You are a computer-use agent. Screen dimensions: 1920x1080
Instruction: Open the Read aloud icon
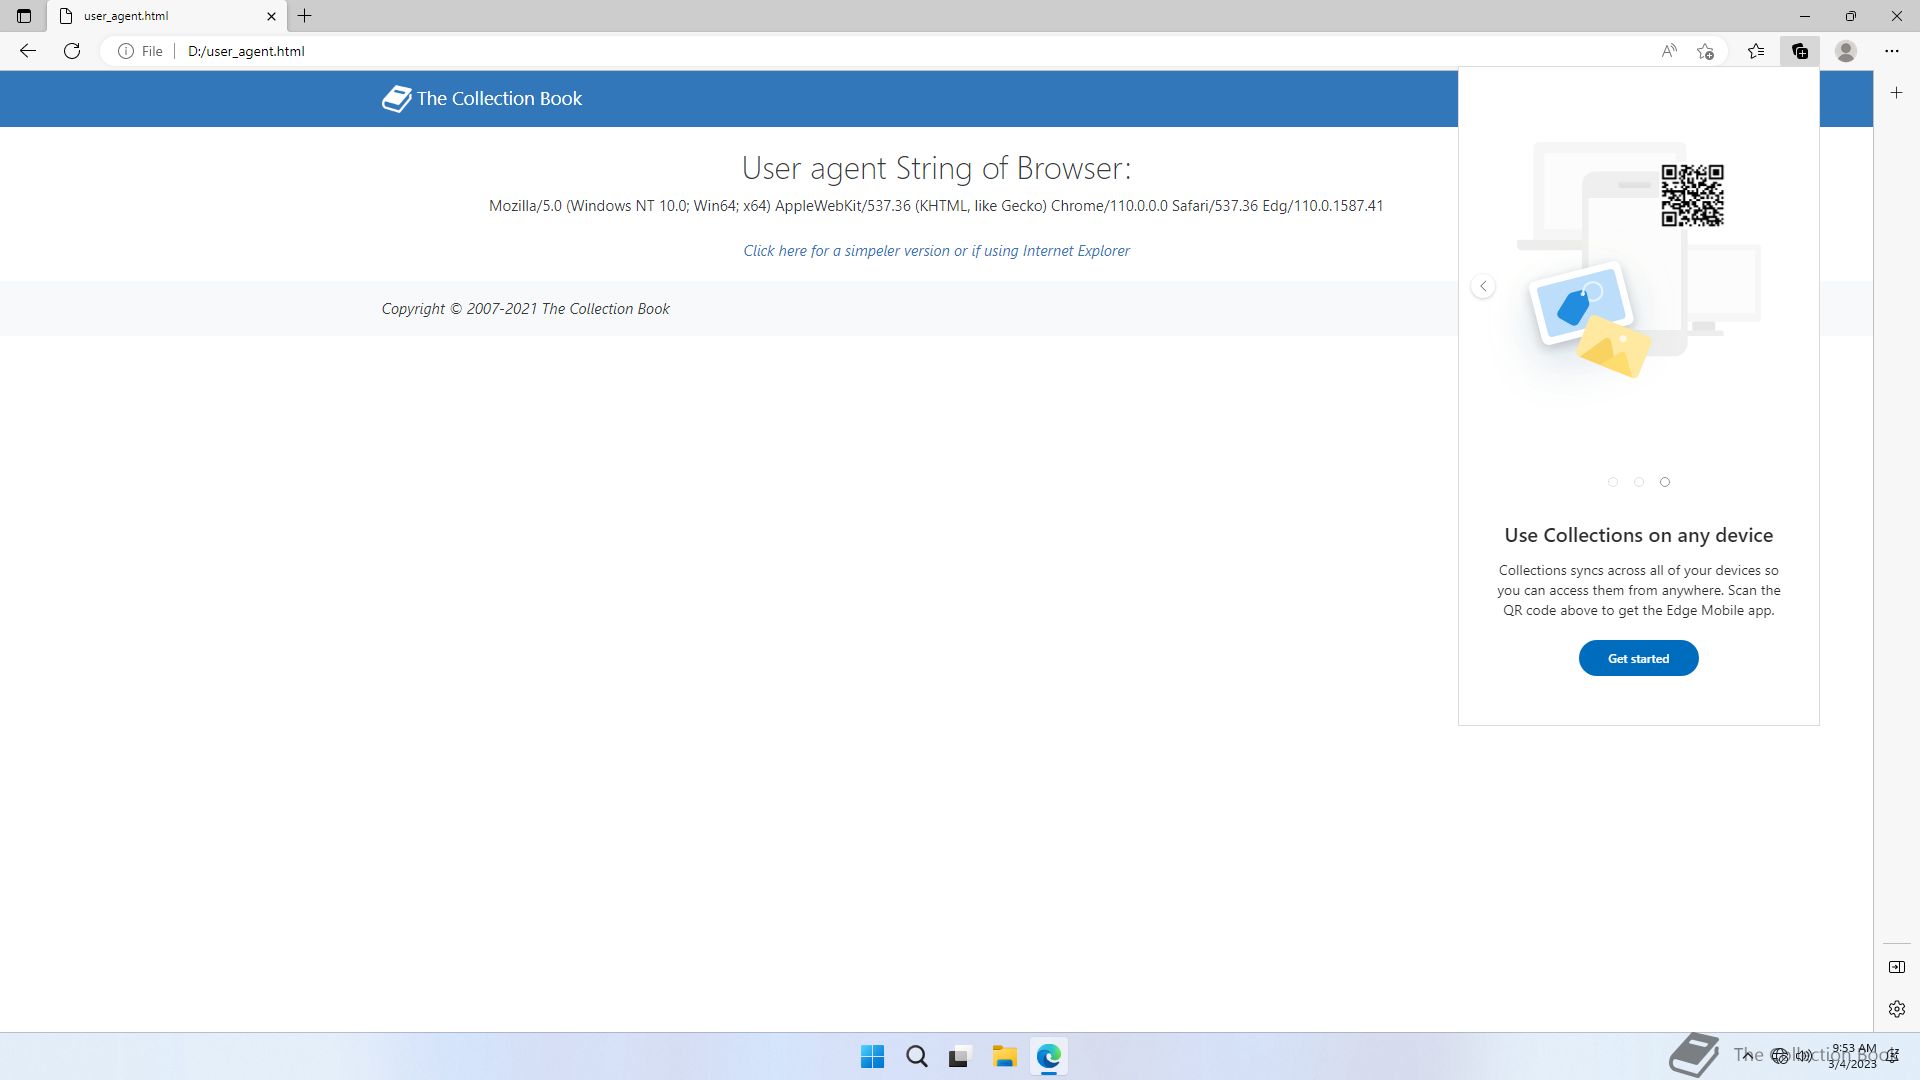1669,51
